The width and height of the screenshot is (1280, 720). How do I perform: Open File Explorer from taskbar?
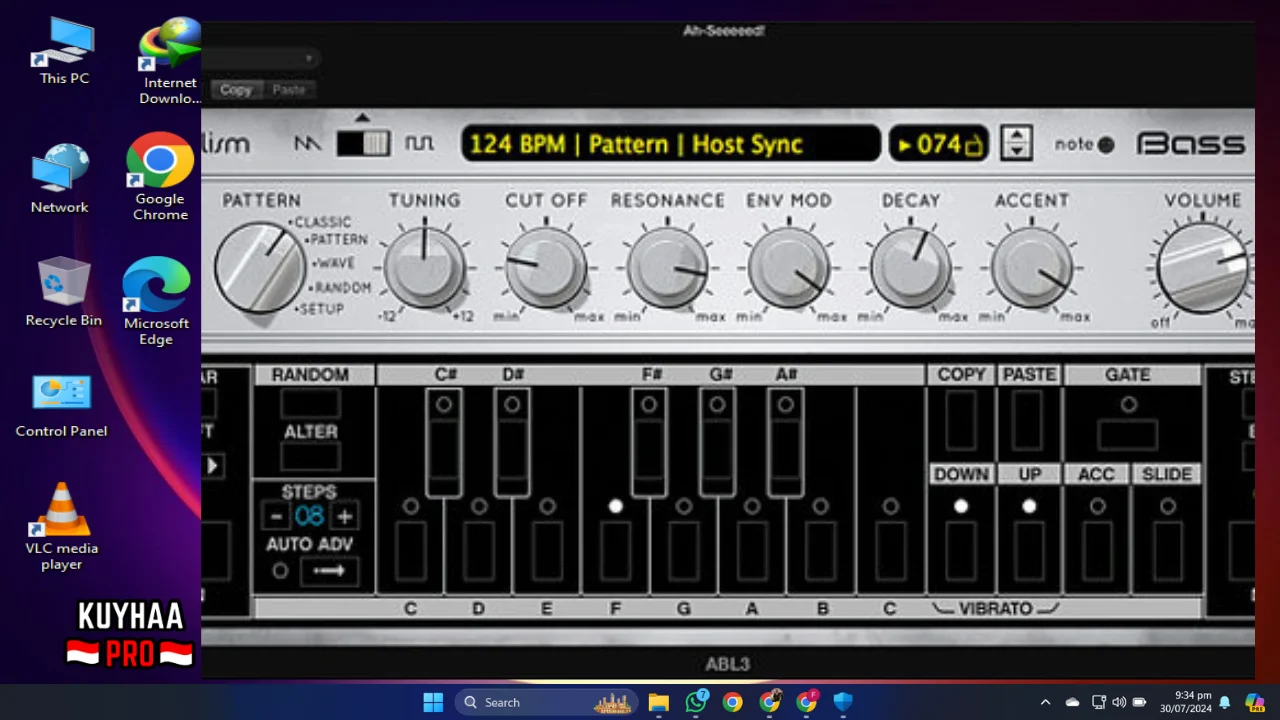pyautogui.click(x=658, y=702)
